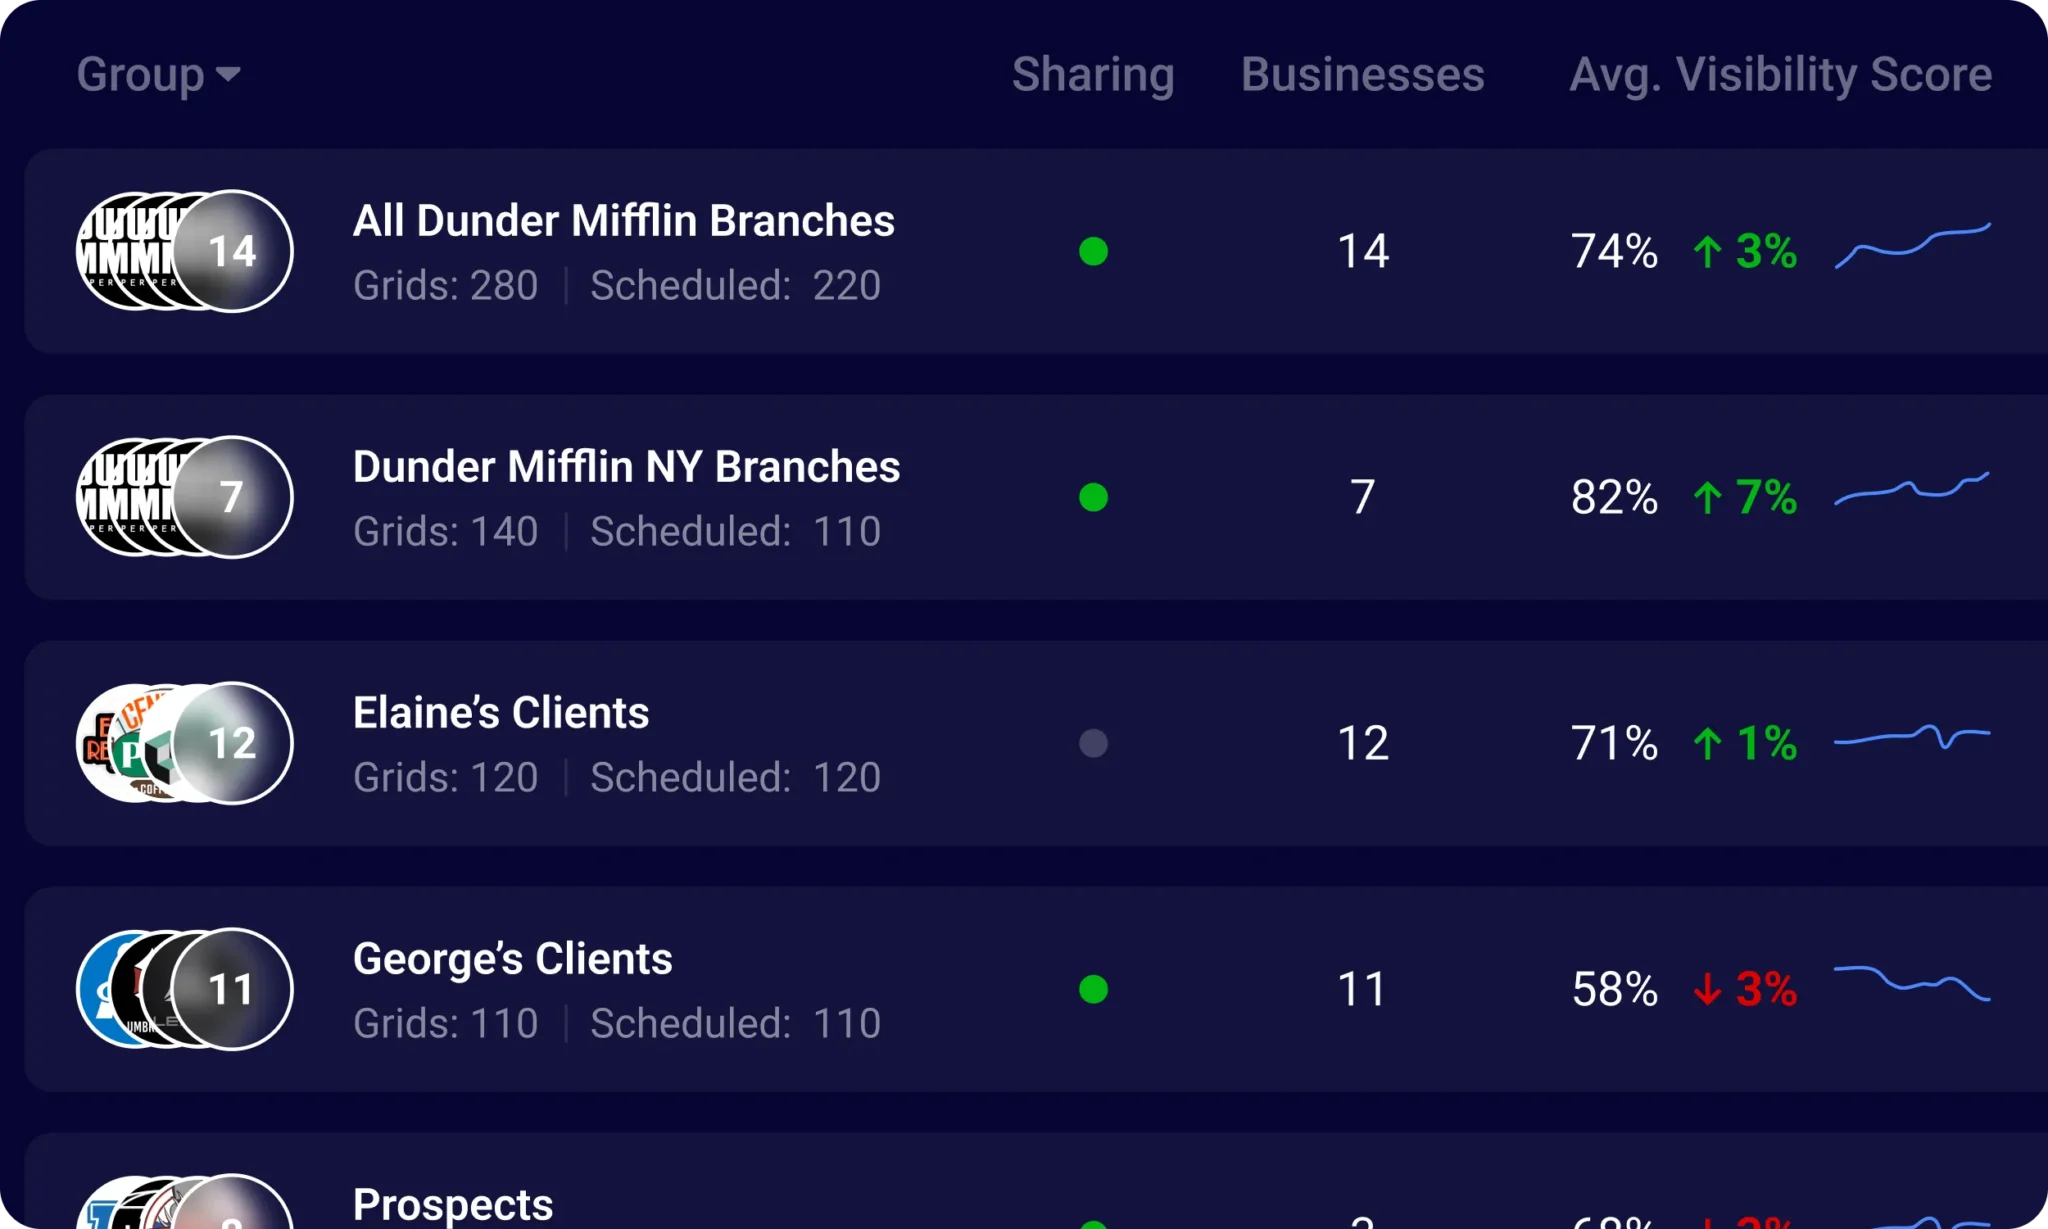
Task: Toggle grey sharing indicator for Elaine's Clients
Action: (x=1093, y=743)
